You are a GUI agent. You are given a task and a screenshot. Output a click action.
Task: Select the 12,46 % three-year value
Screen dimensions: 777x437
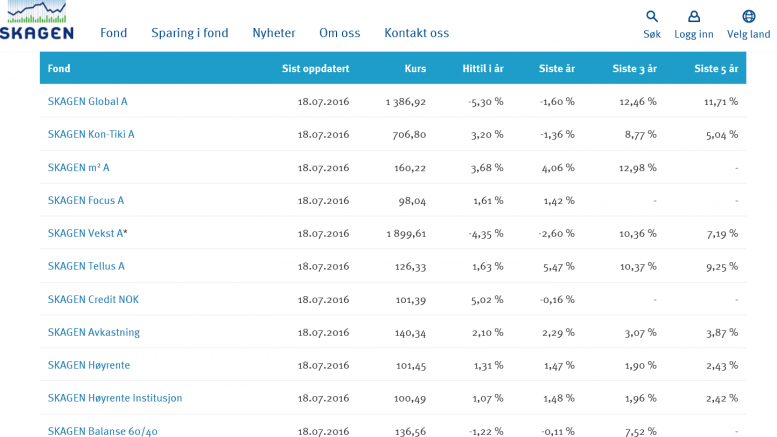click(638, 102)
